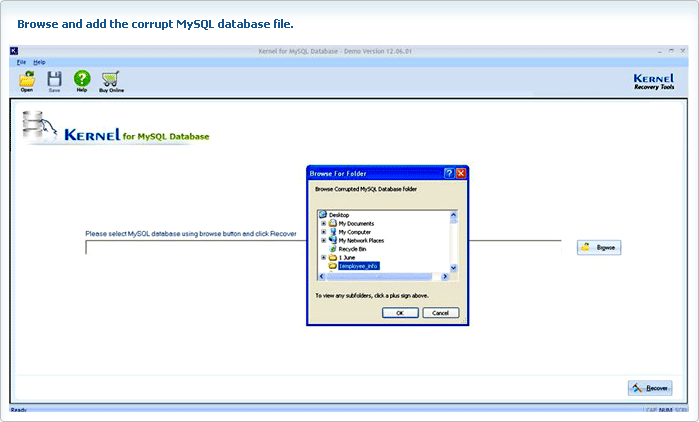Select My Network Places entry
The image size is (699, 422).
(356, 240)
